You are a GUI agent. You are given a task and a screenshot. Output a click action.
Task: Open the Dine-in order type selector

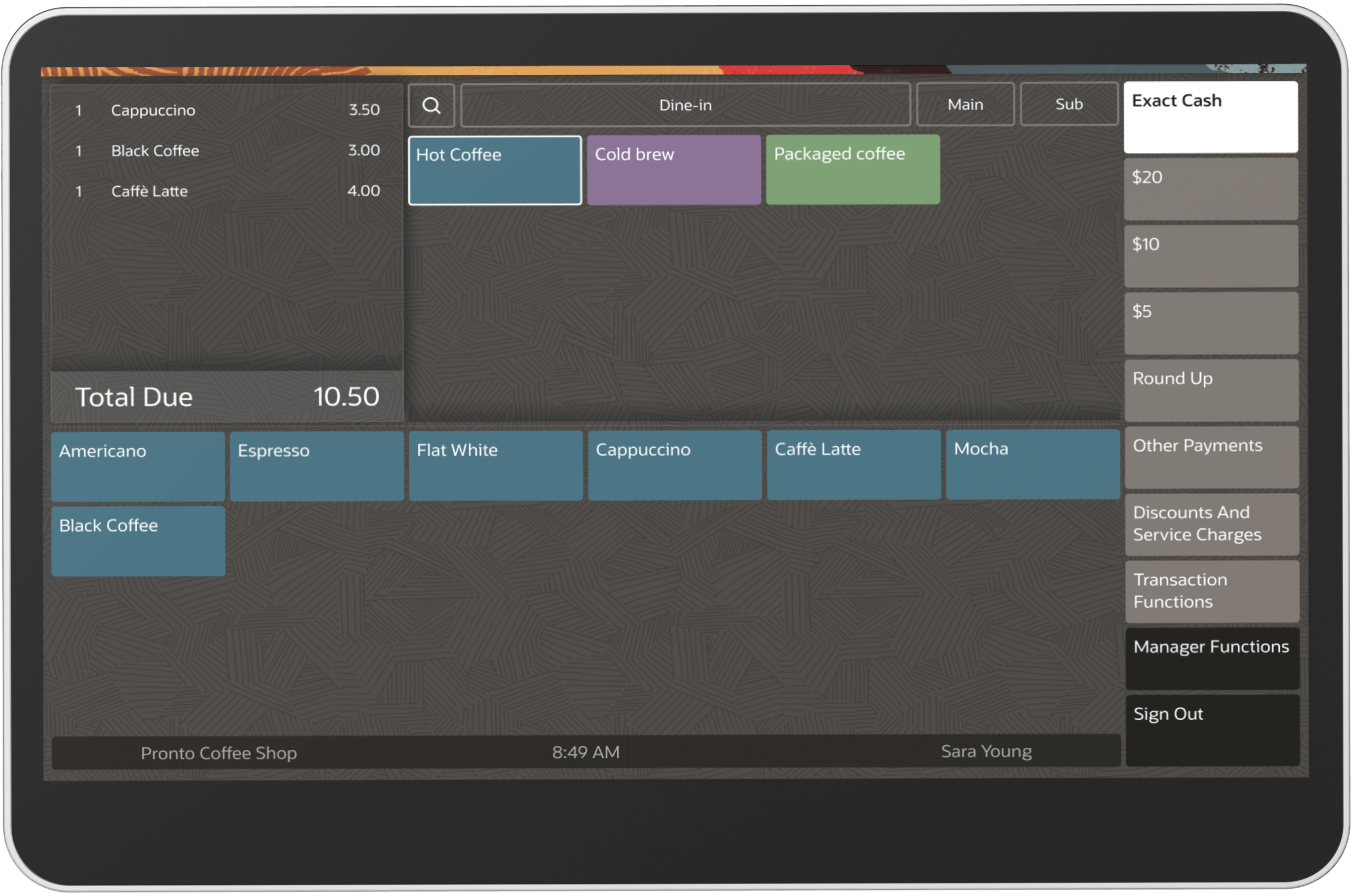686,104
